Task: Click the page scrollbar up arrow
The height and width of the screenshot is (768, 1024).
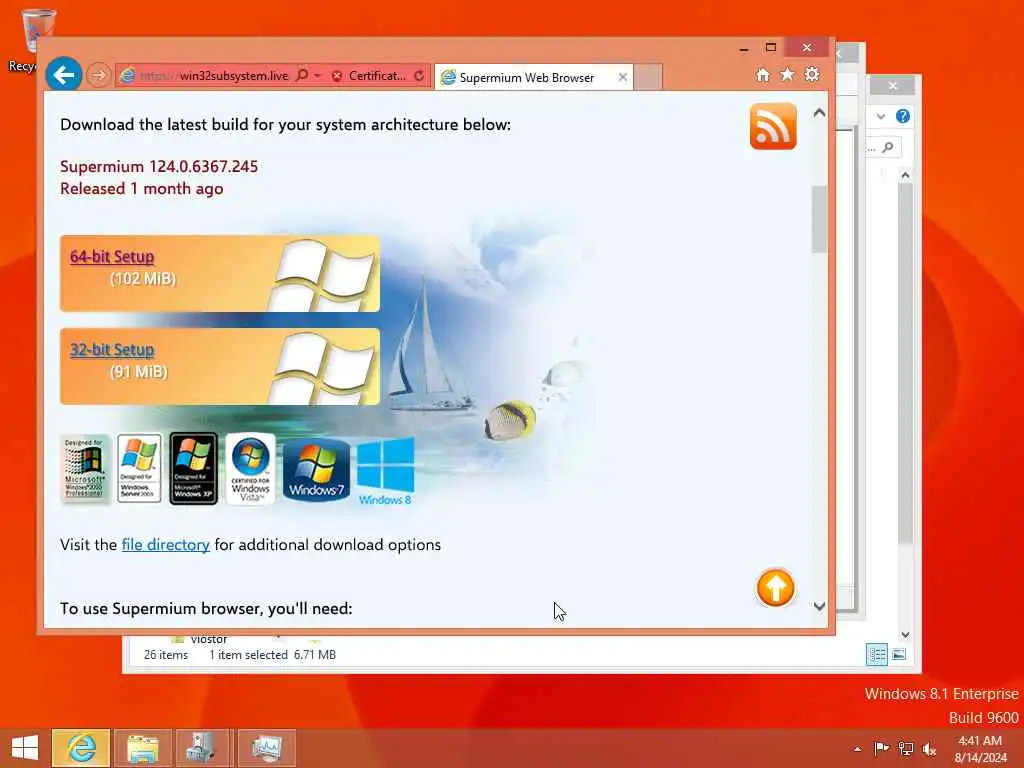Action: [x=819, y=113]
